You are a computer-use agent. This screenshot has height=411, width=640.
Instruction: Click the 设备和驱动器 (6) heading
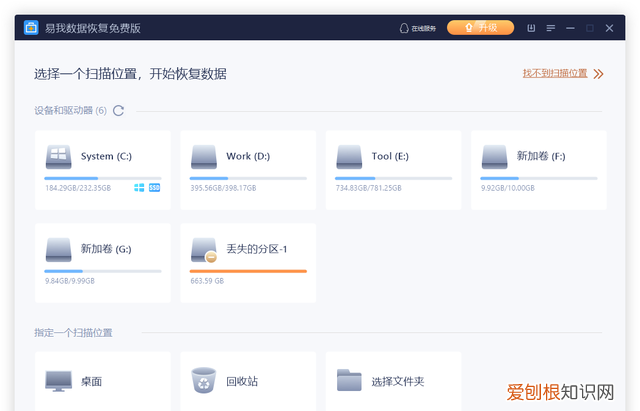pyautogui.click(x=71, y=111)
